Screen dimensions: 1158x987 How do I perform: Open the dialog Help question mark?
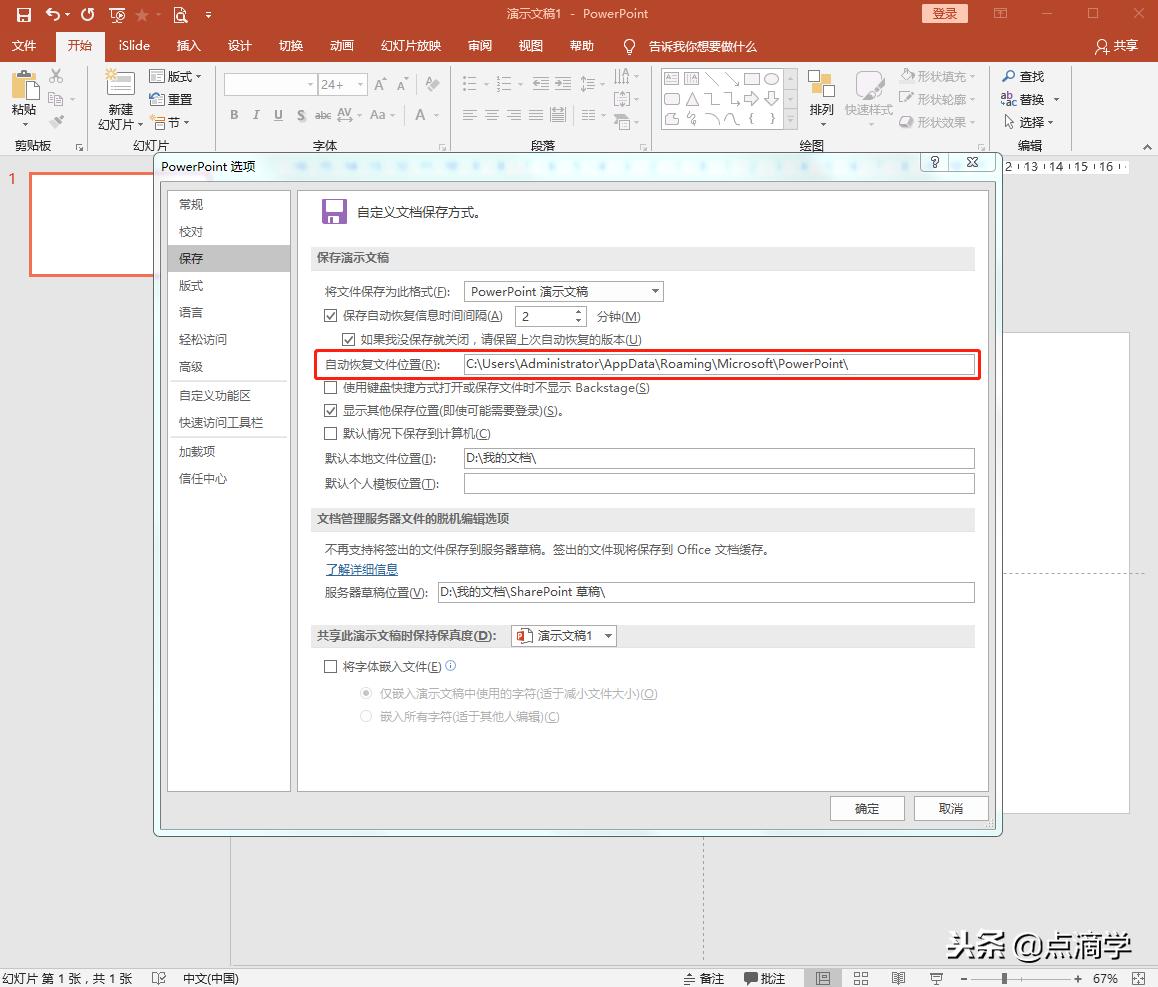click(935, 163)
